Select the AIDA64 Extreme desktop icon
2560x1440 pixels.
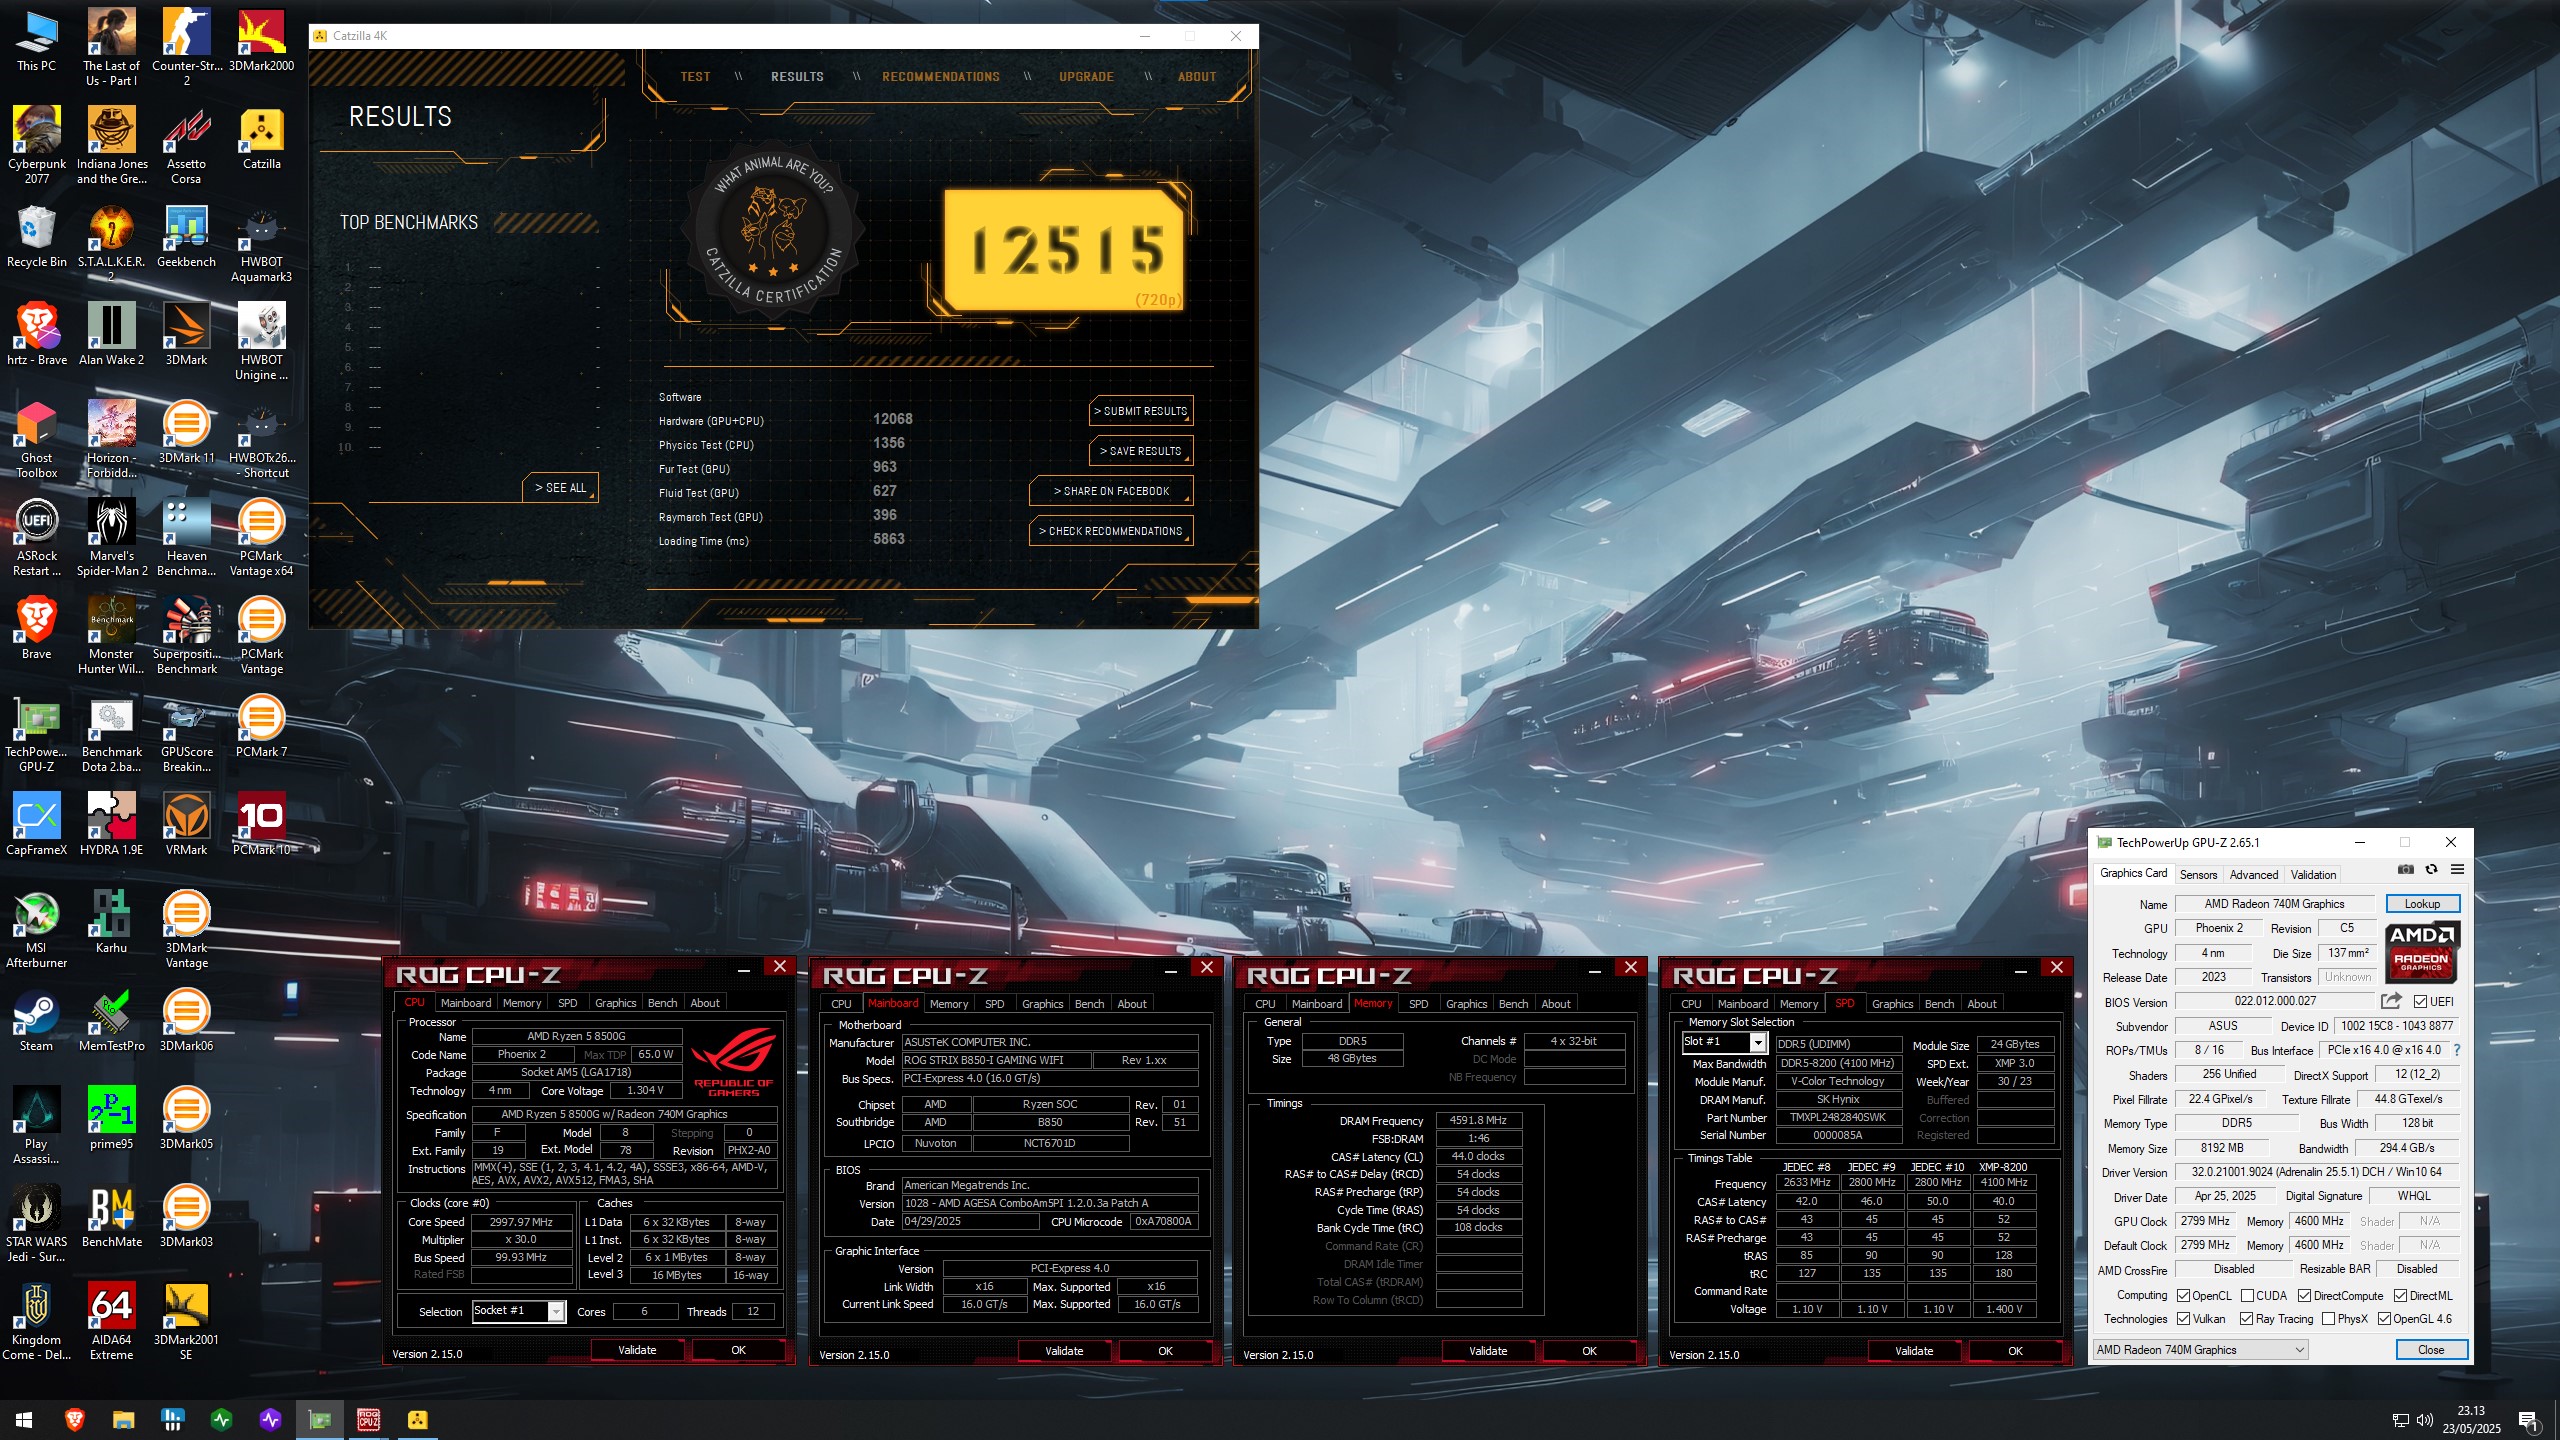click(x=111, y=1322)
